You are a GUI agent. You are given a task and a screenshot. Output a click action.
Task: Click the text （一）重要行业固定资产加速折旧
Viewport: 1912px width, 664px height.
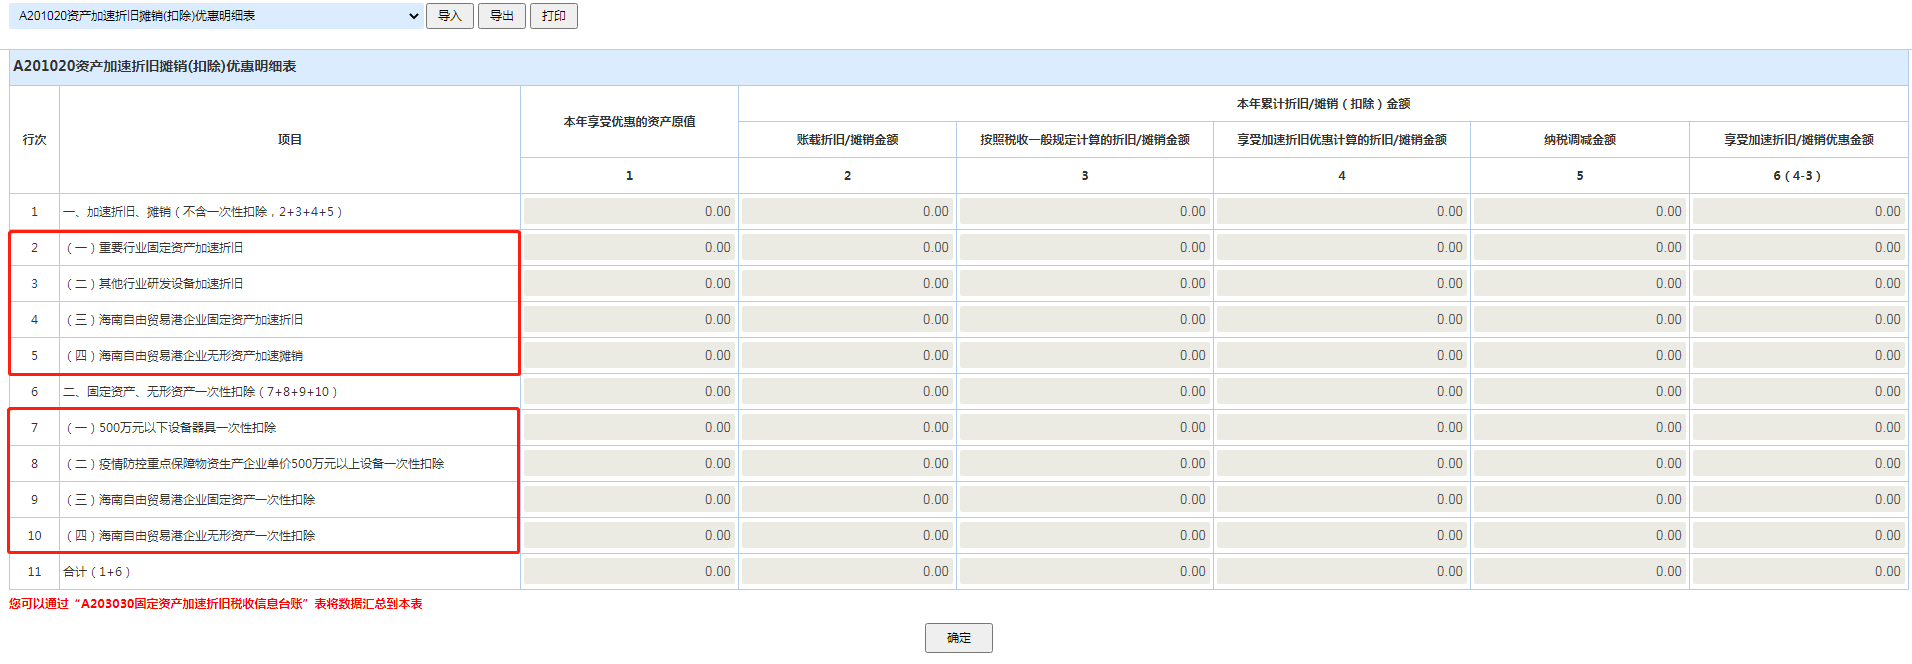click(154, 248)
